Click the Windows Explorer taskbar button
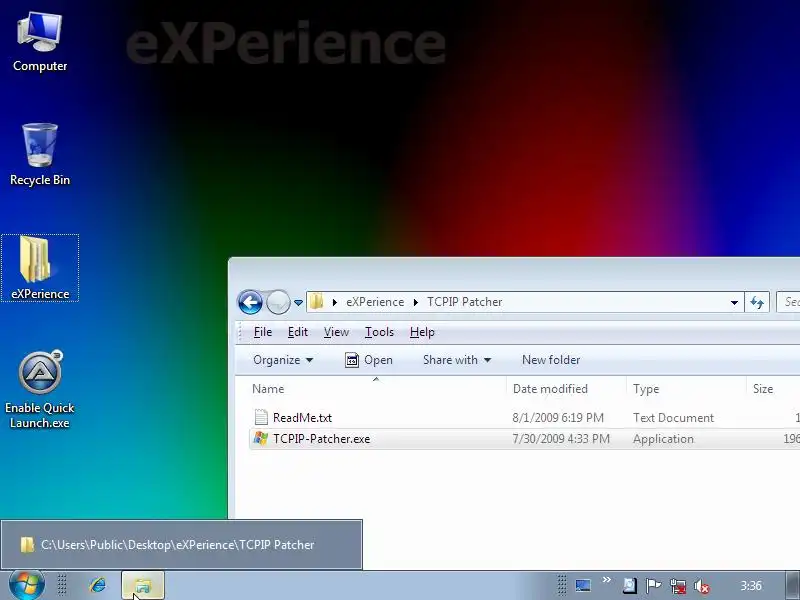This screenshot has height=600, width=800. coord(143,585)
